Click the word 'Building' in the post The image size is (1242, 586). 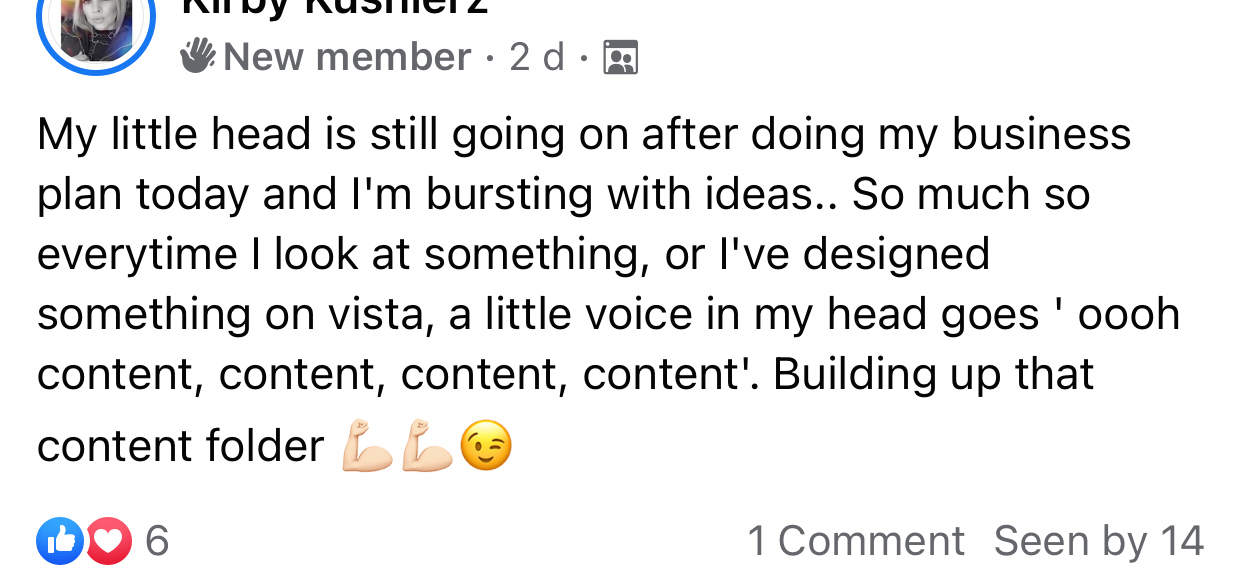tap(856, 374)
